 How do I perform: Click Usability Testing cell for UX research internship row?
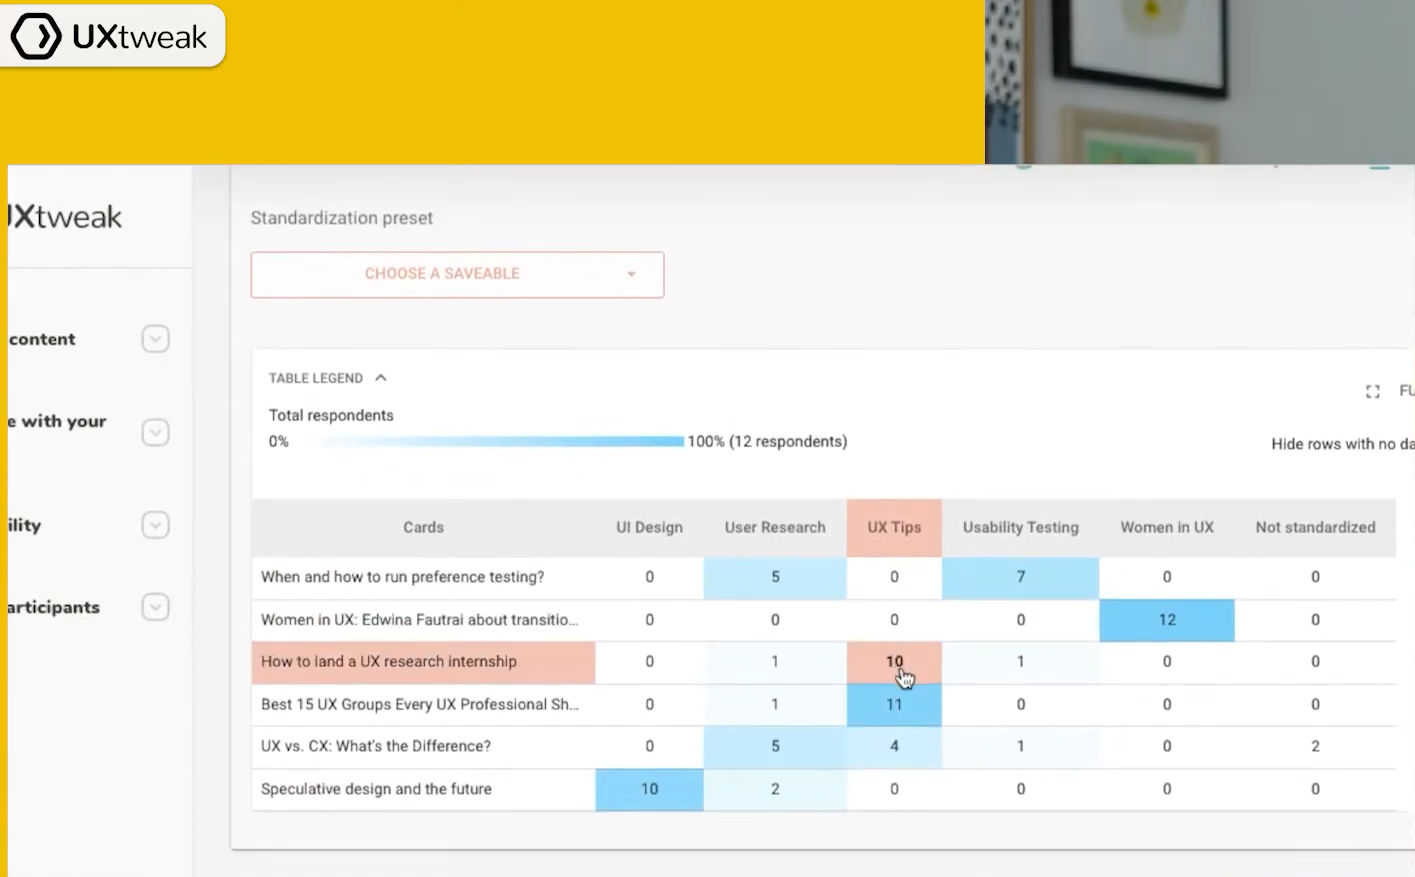click(1020, 662)
